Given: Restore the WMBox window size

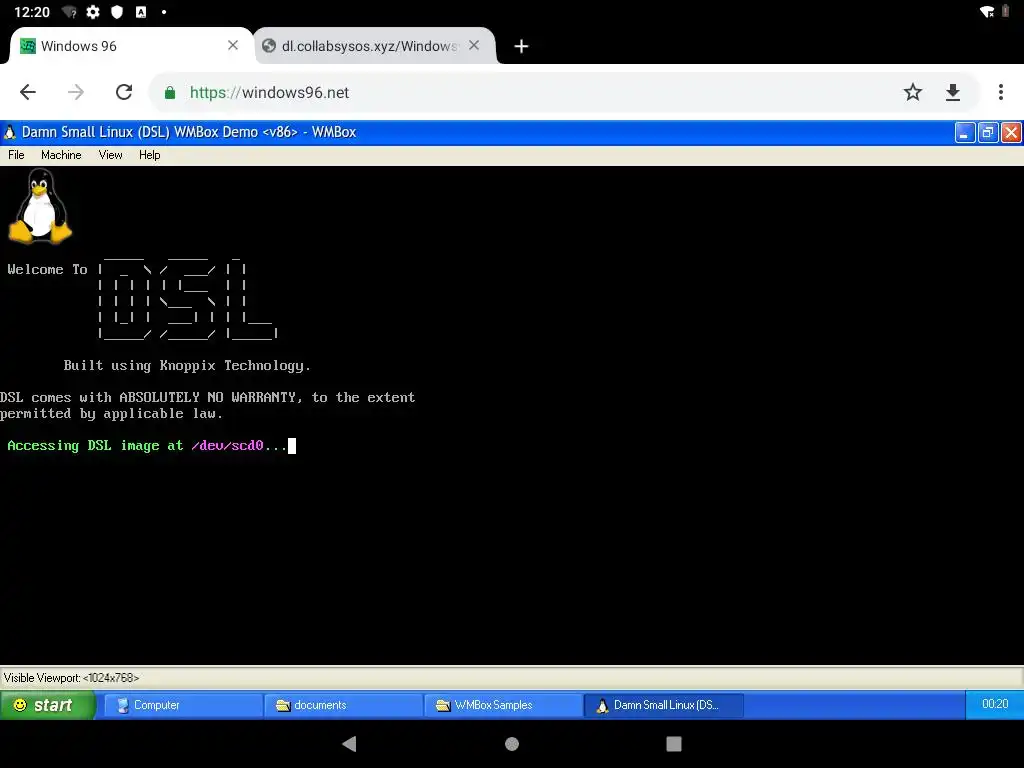Looking at the screenshot, I should click(988, 133).
